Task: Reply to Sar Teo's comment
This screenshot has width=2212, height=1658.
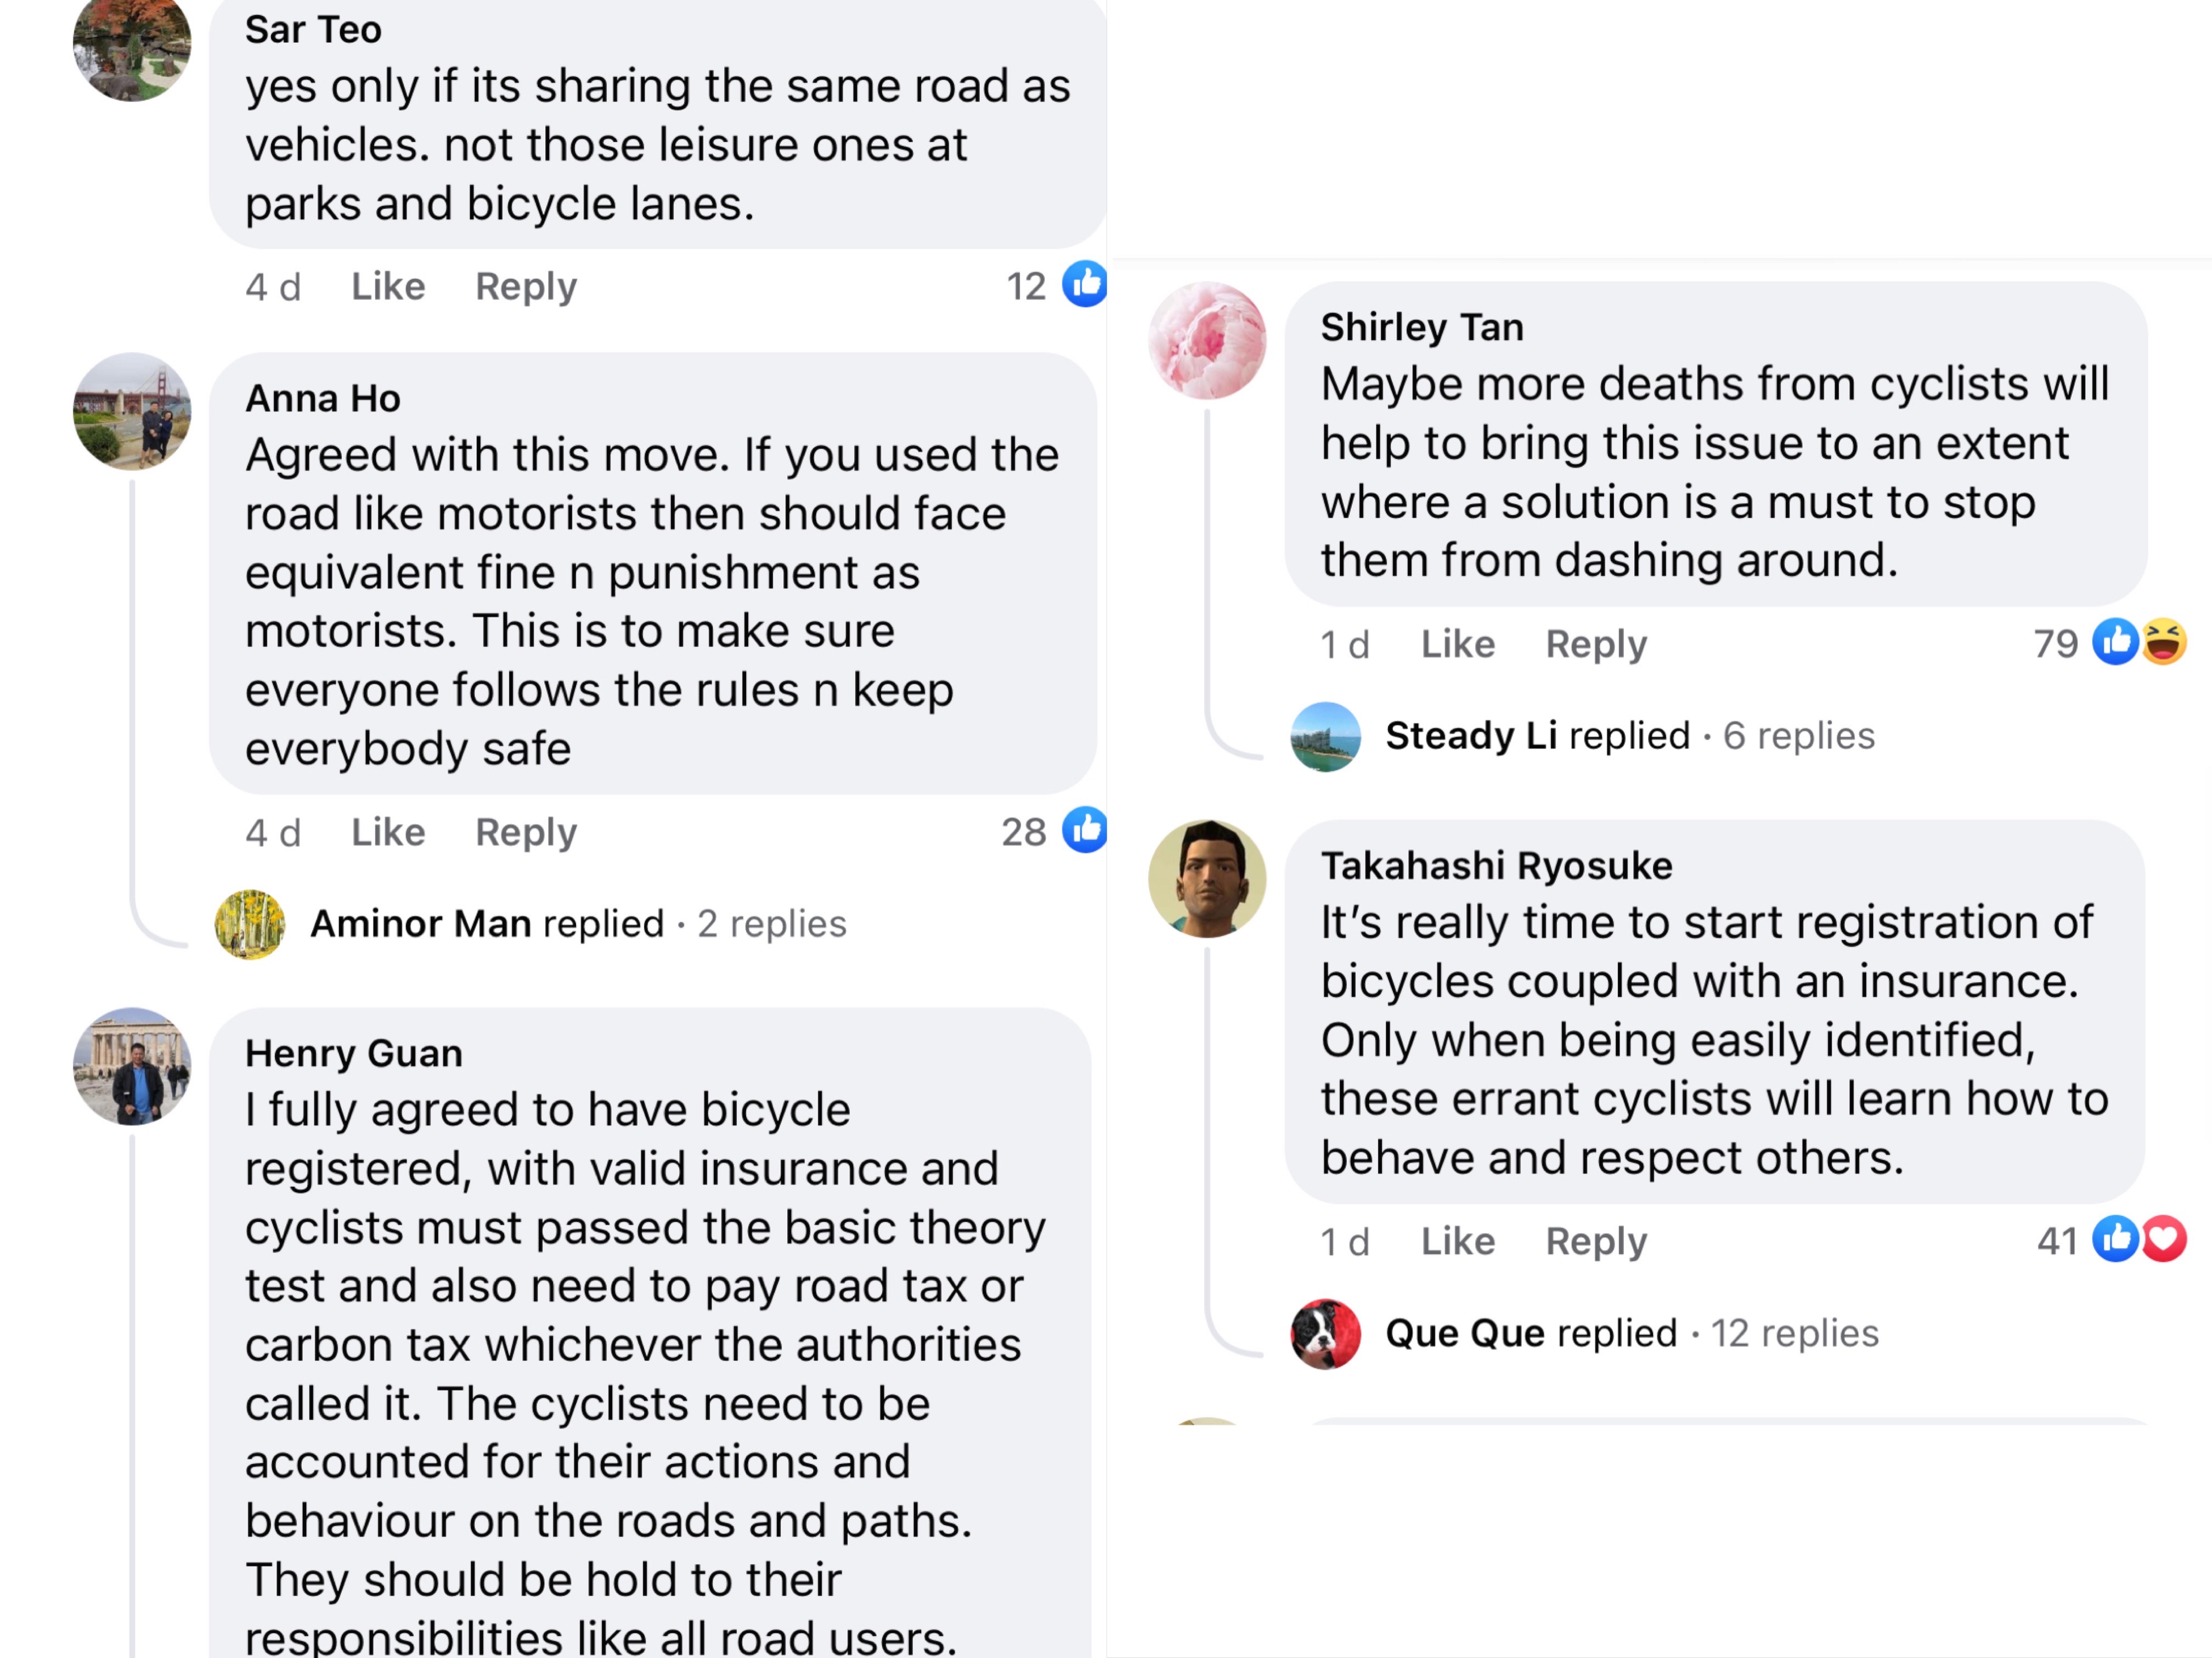Action: (x=526, y=287)
